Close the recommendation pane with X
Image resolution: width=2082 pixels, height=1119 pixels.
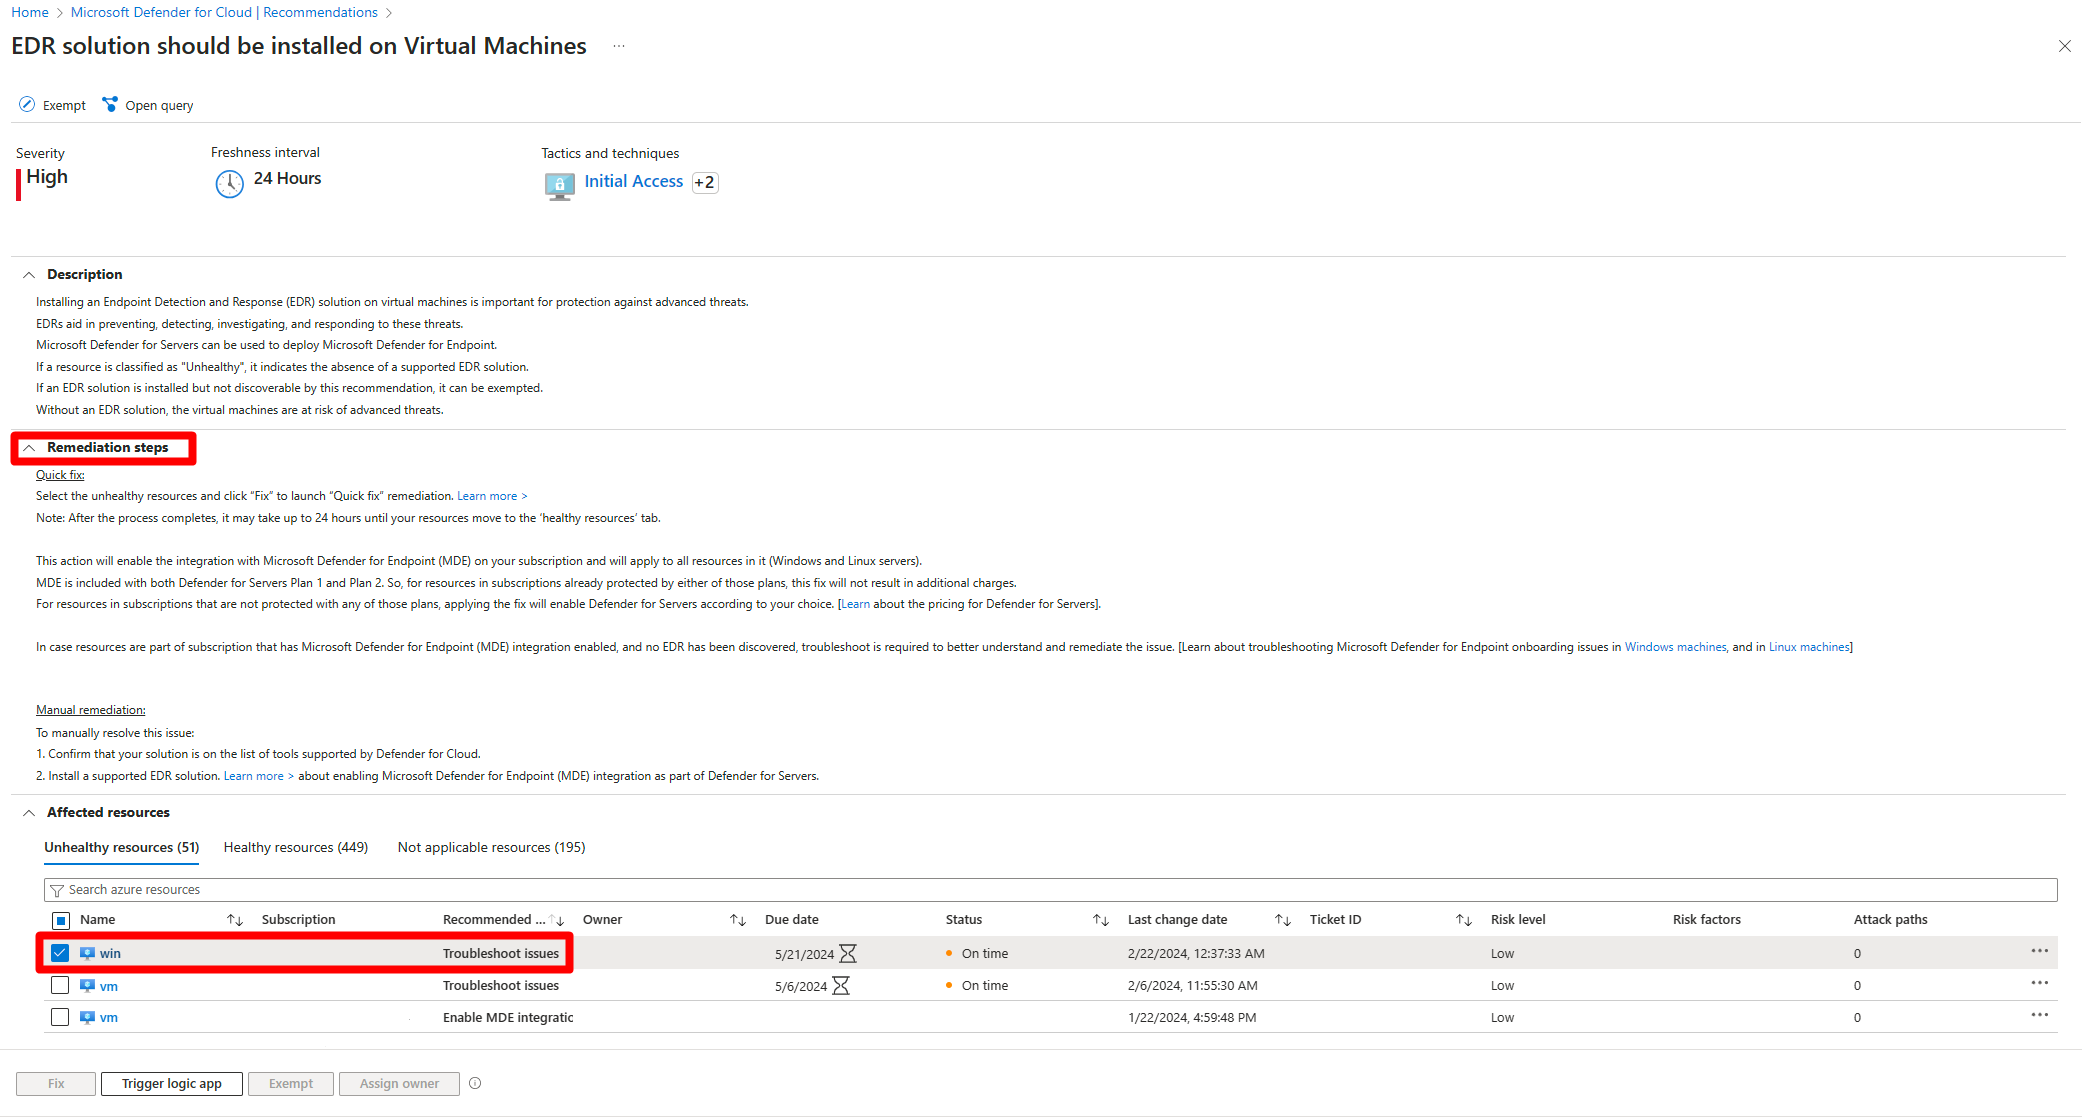coord(2064,46)
